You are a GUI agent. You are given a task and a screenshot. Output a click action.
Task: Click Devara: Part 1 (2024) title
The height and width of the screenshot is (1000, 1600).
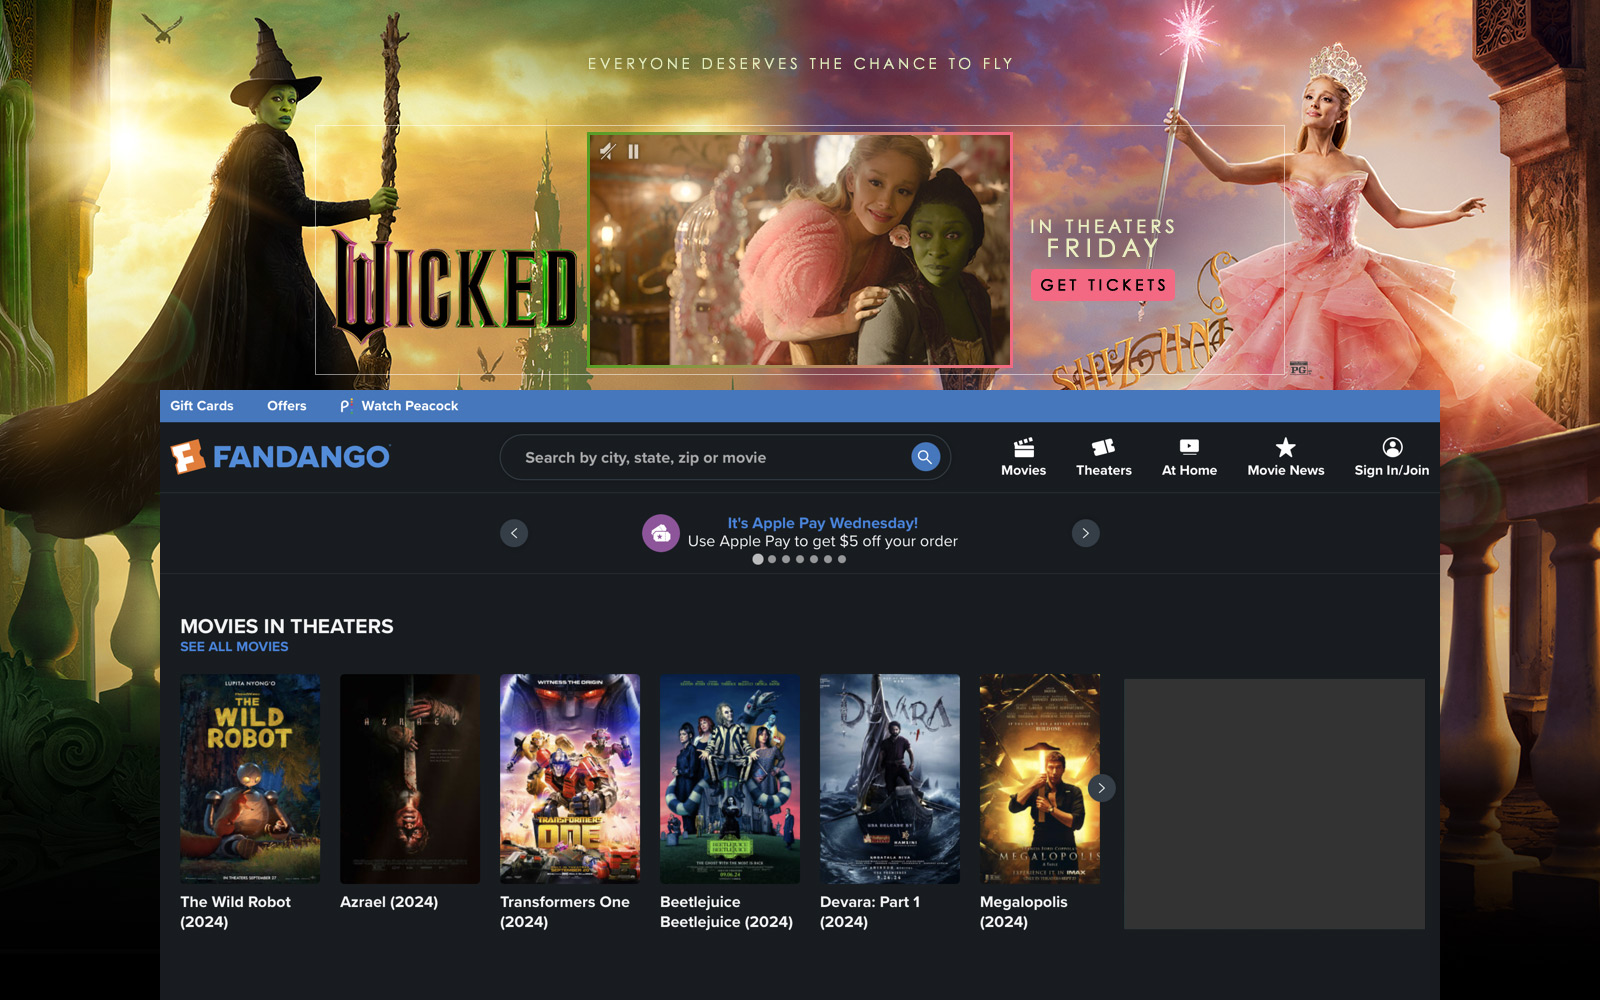(870, 912)
